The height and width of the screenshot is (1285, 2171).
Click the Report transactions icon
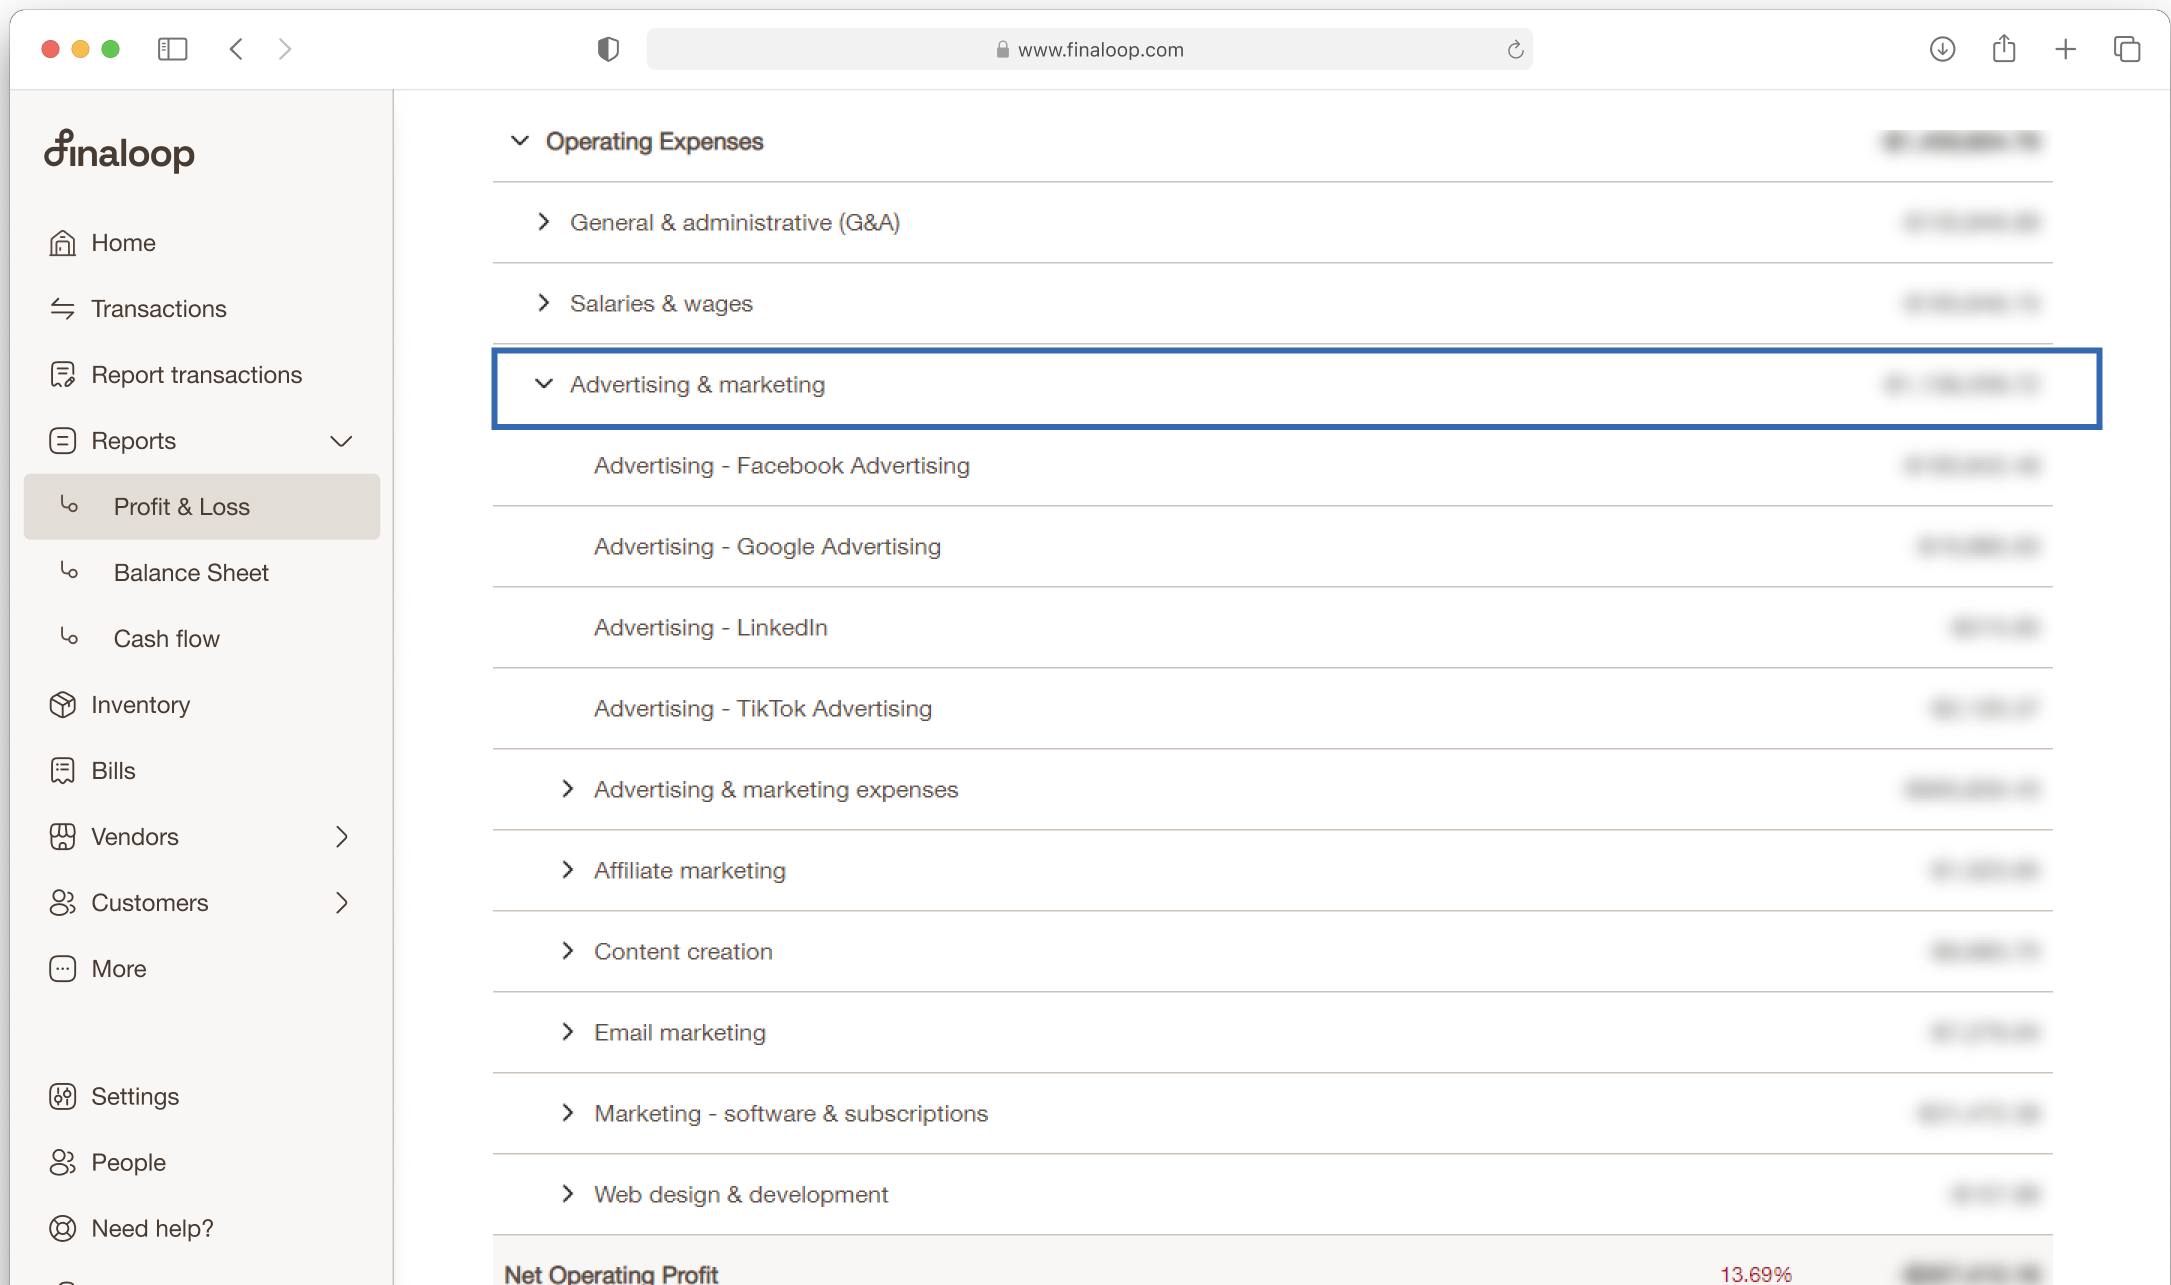pos(62,375)
